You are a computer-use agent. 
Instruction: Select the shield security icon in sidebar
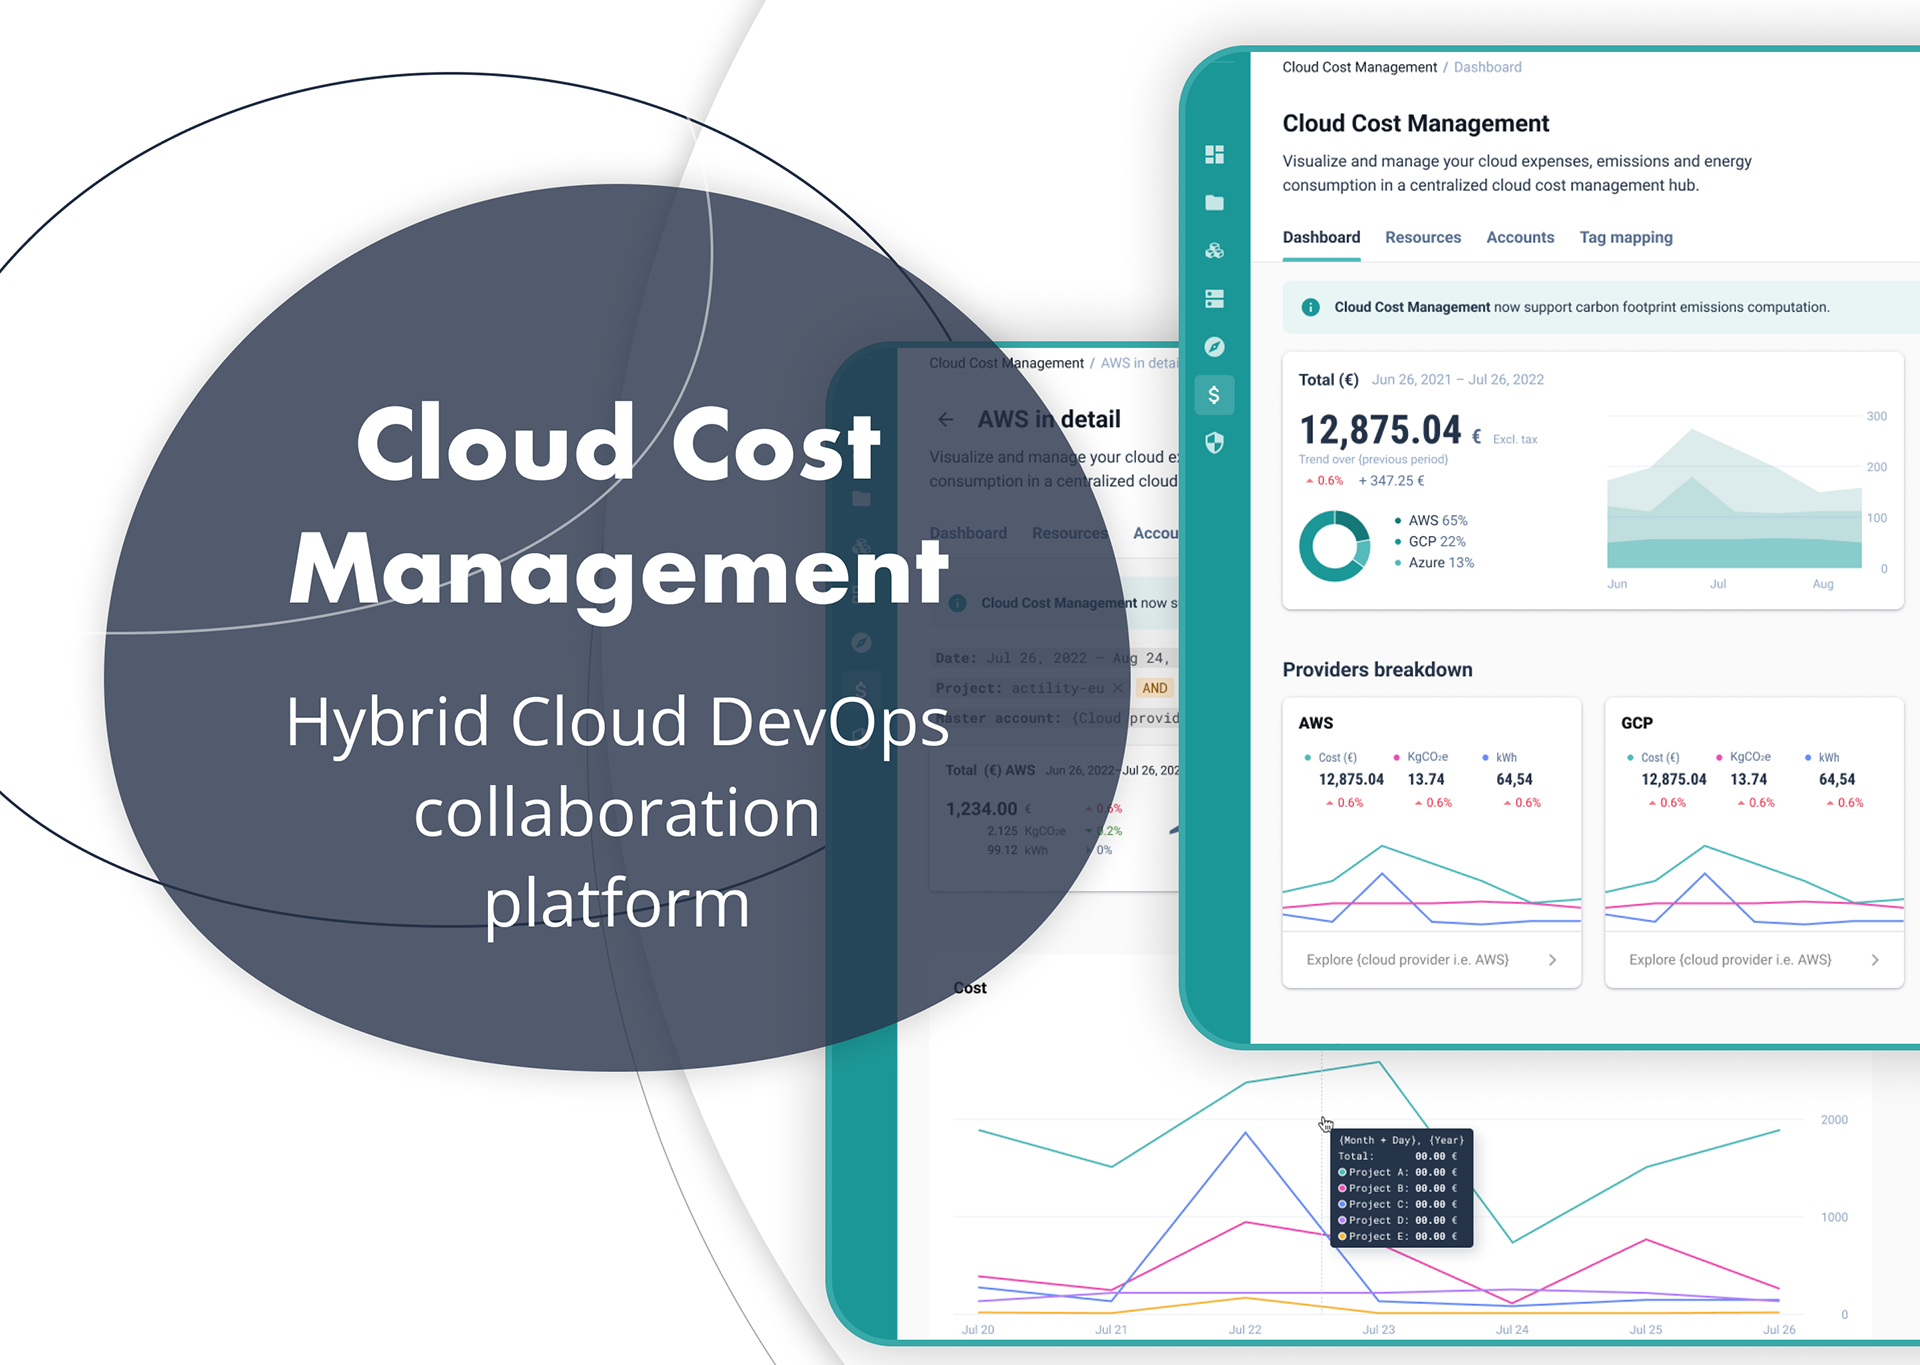(x=1214, y=443)
